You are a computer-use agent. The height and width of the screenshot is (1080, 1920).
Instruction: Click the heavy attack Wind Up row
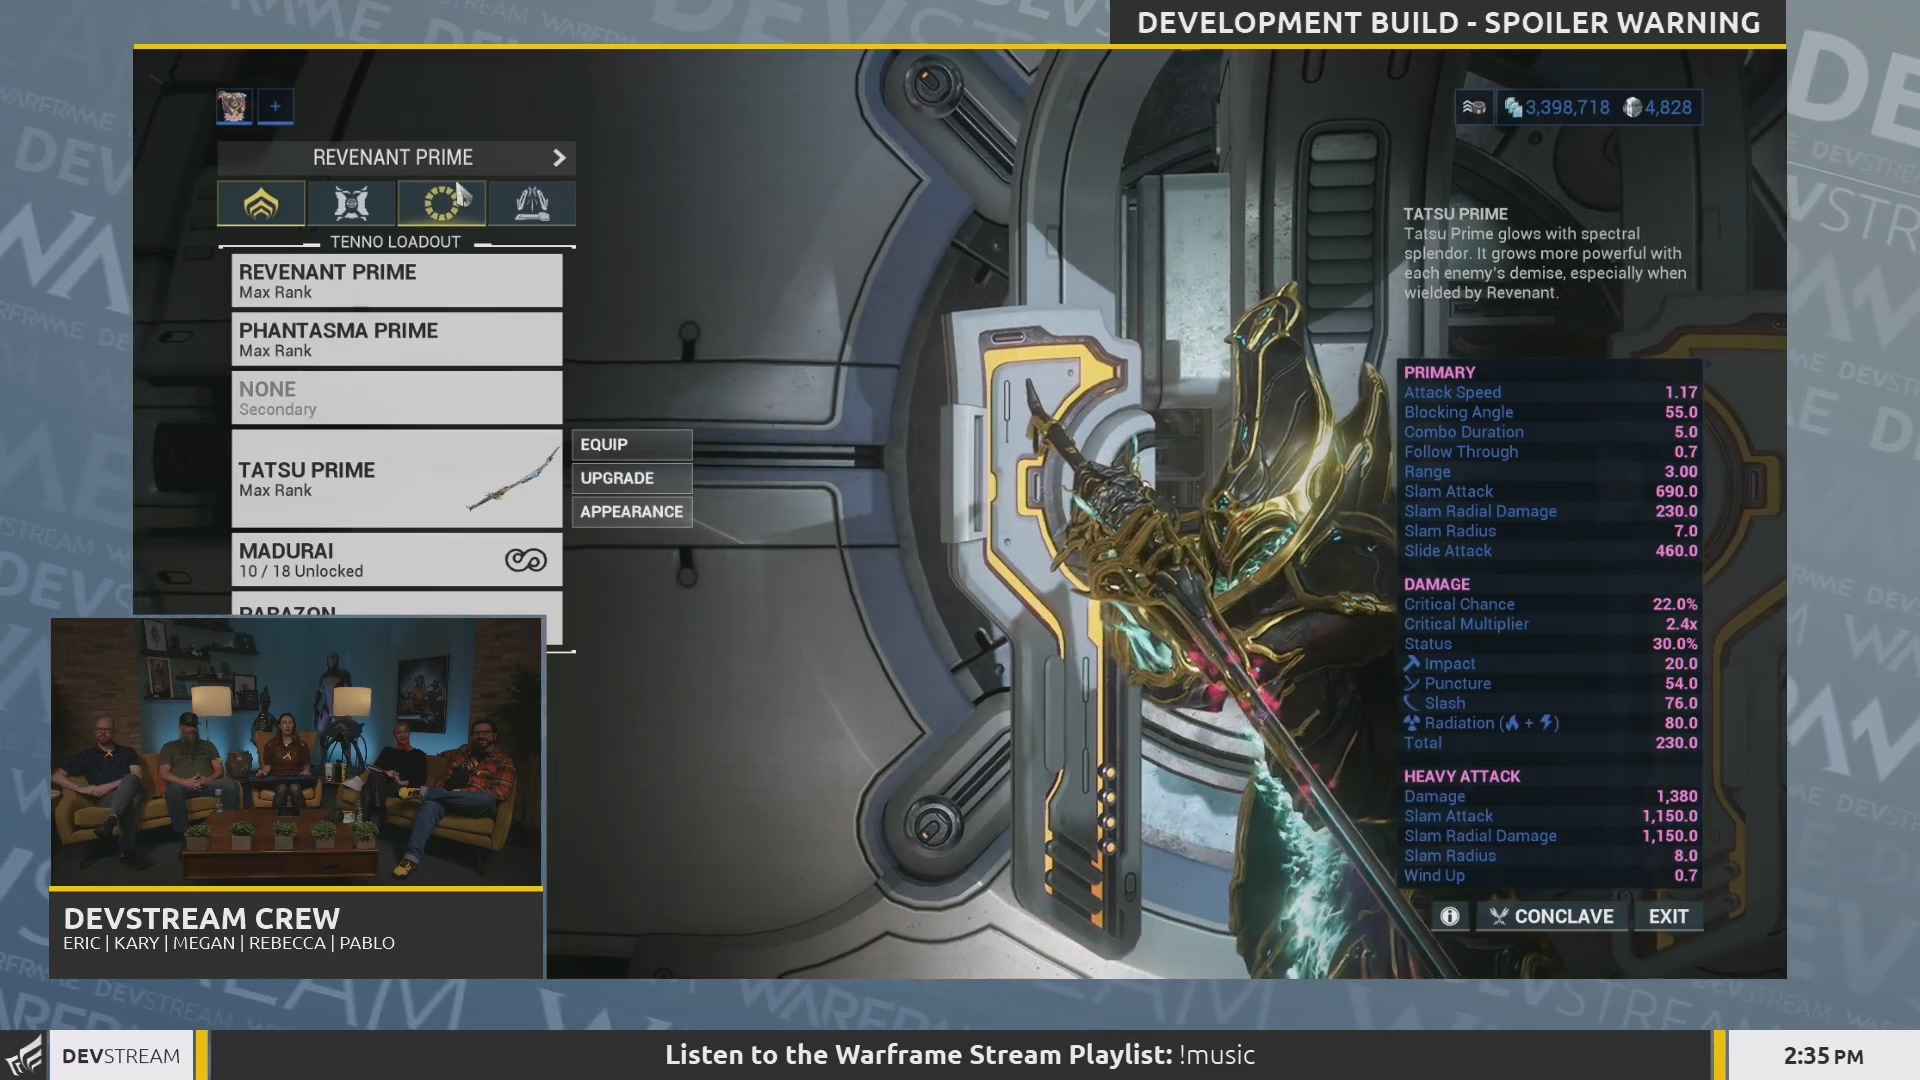1550,876
